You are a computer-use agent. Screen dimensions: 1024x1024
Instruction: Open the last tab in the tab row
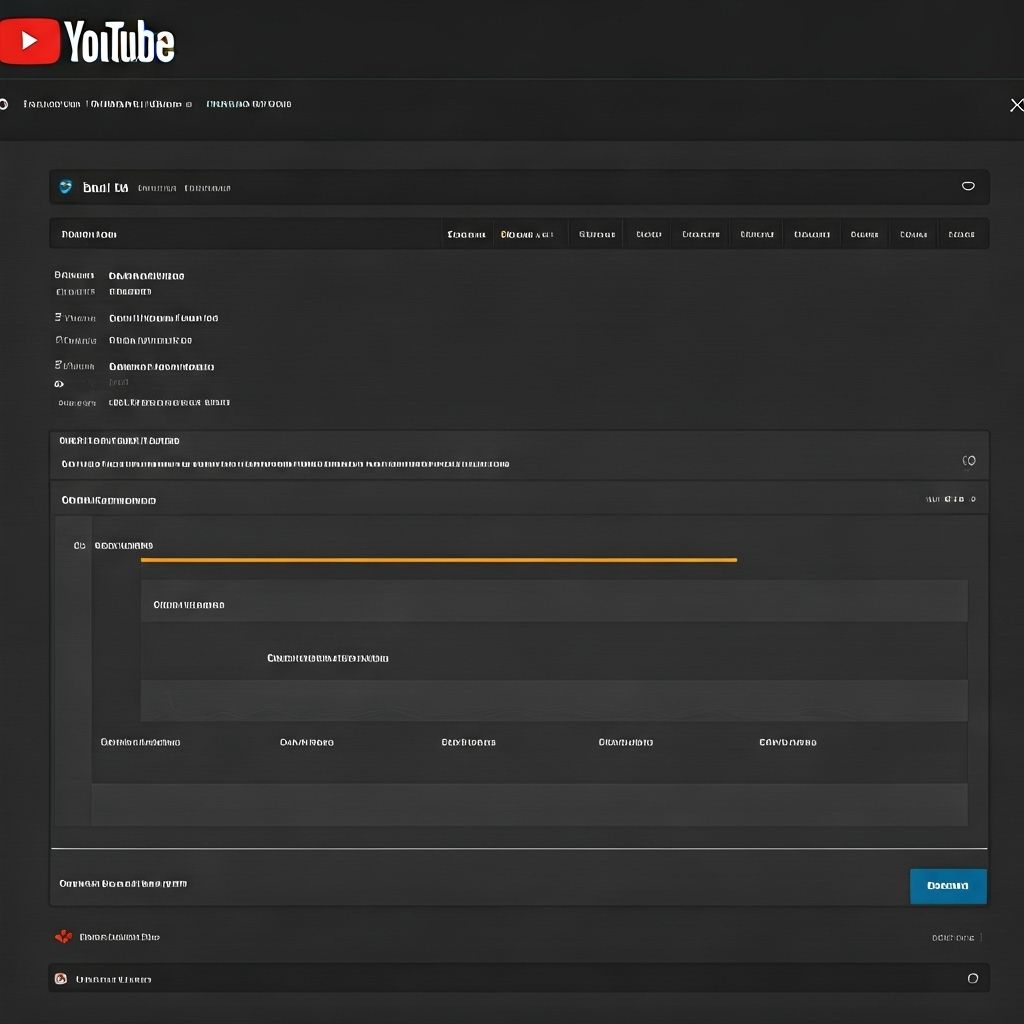(961, 234)
